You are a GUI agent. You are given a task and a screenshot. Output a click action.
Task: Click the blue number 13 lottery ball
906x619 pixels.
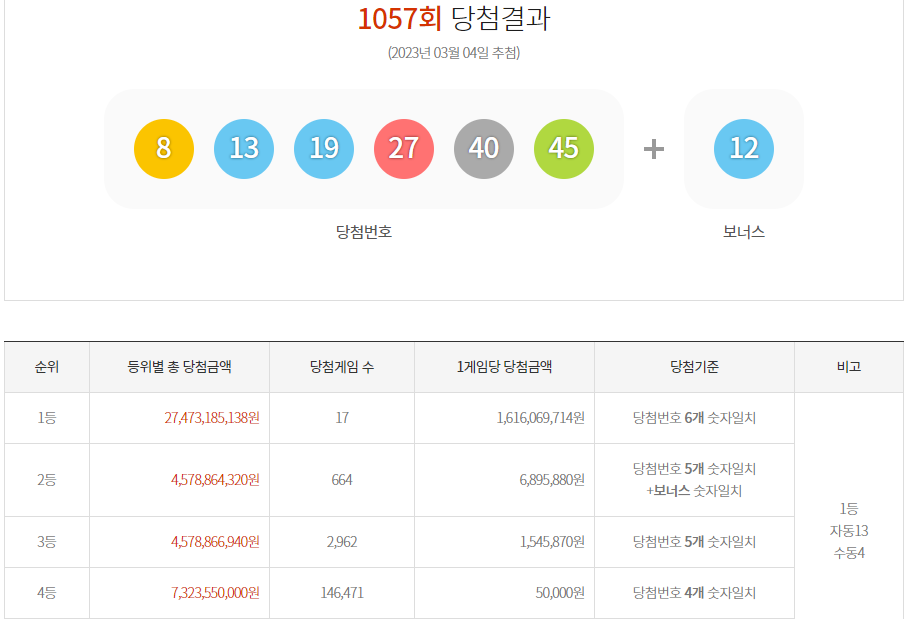(244, 149)
